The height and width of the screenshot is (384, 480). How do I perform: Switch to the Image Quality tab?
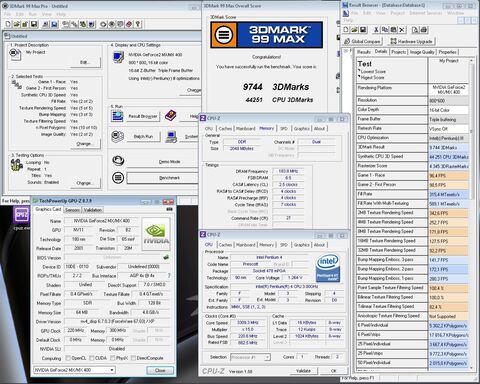point(422,52)
